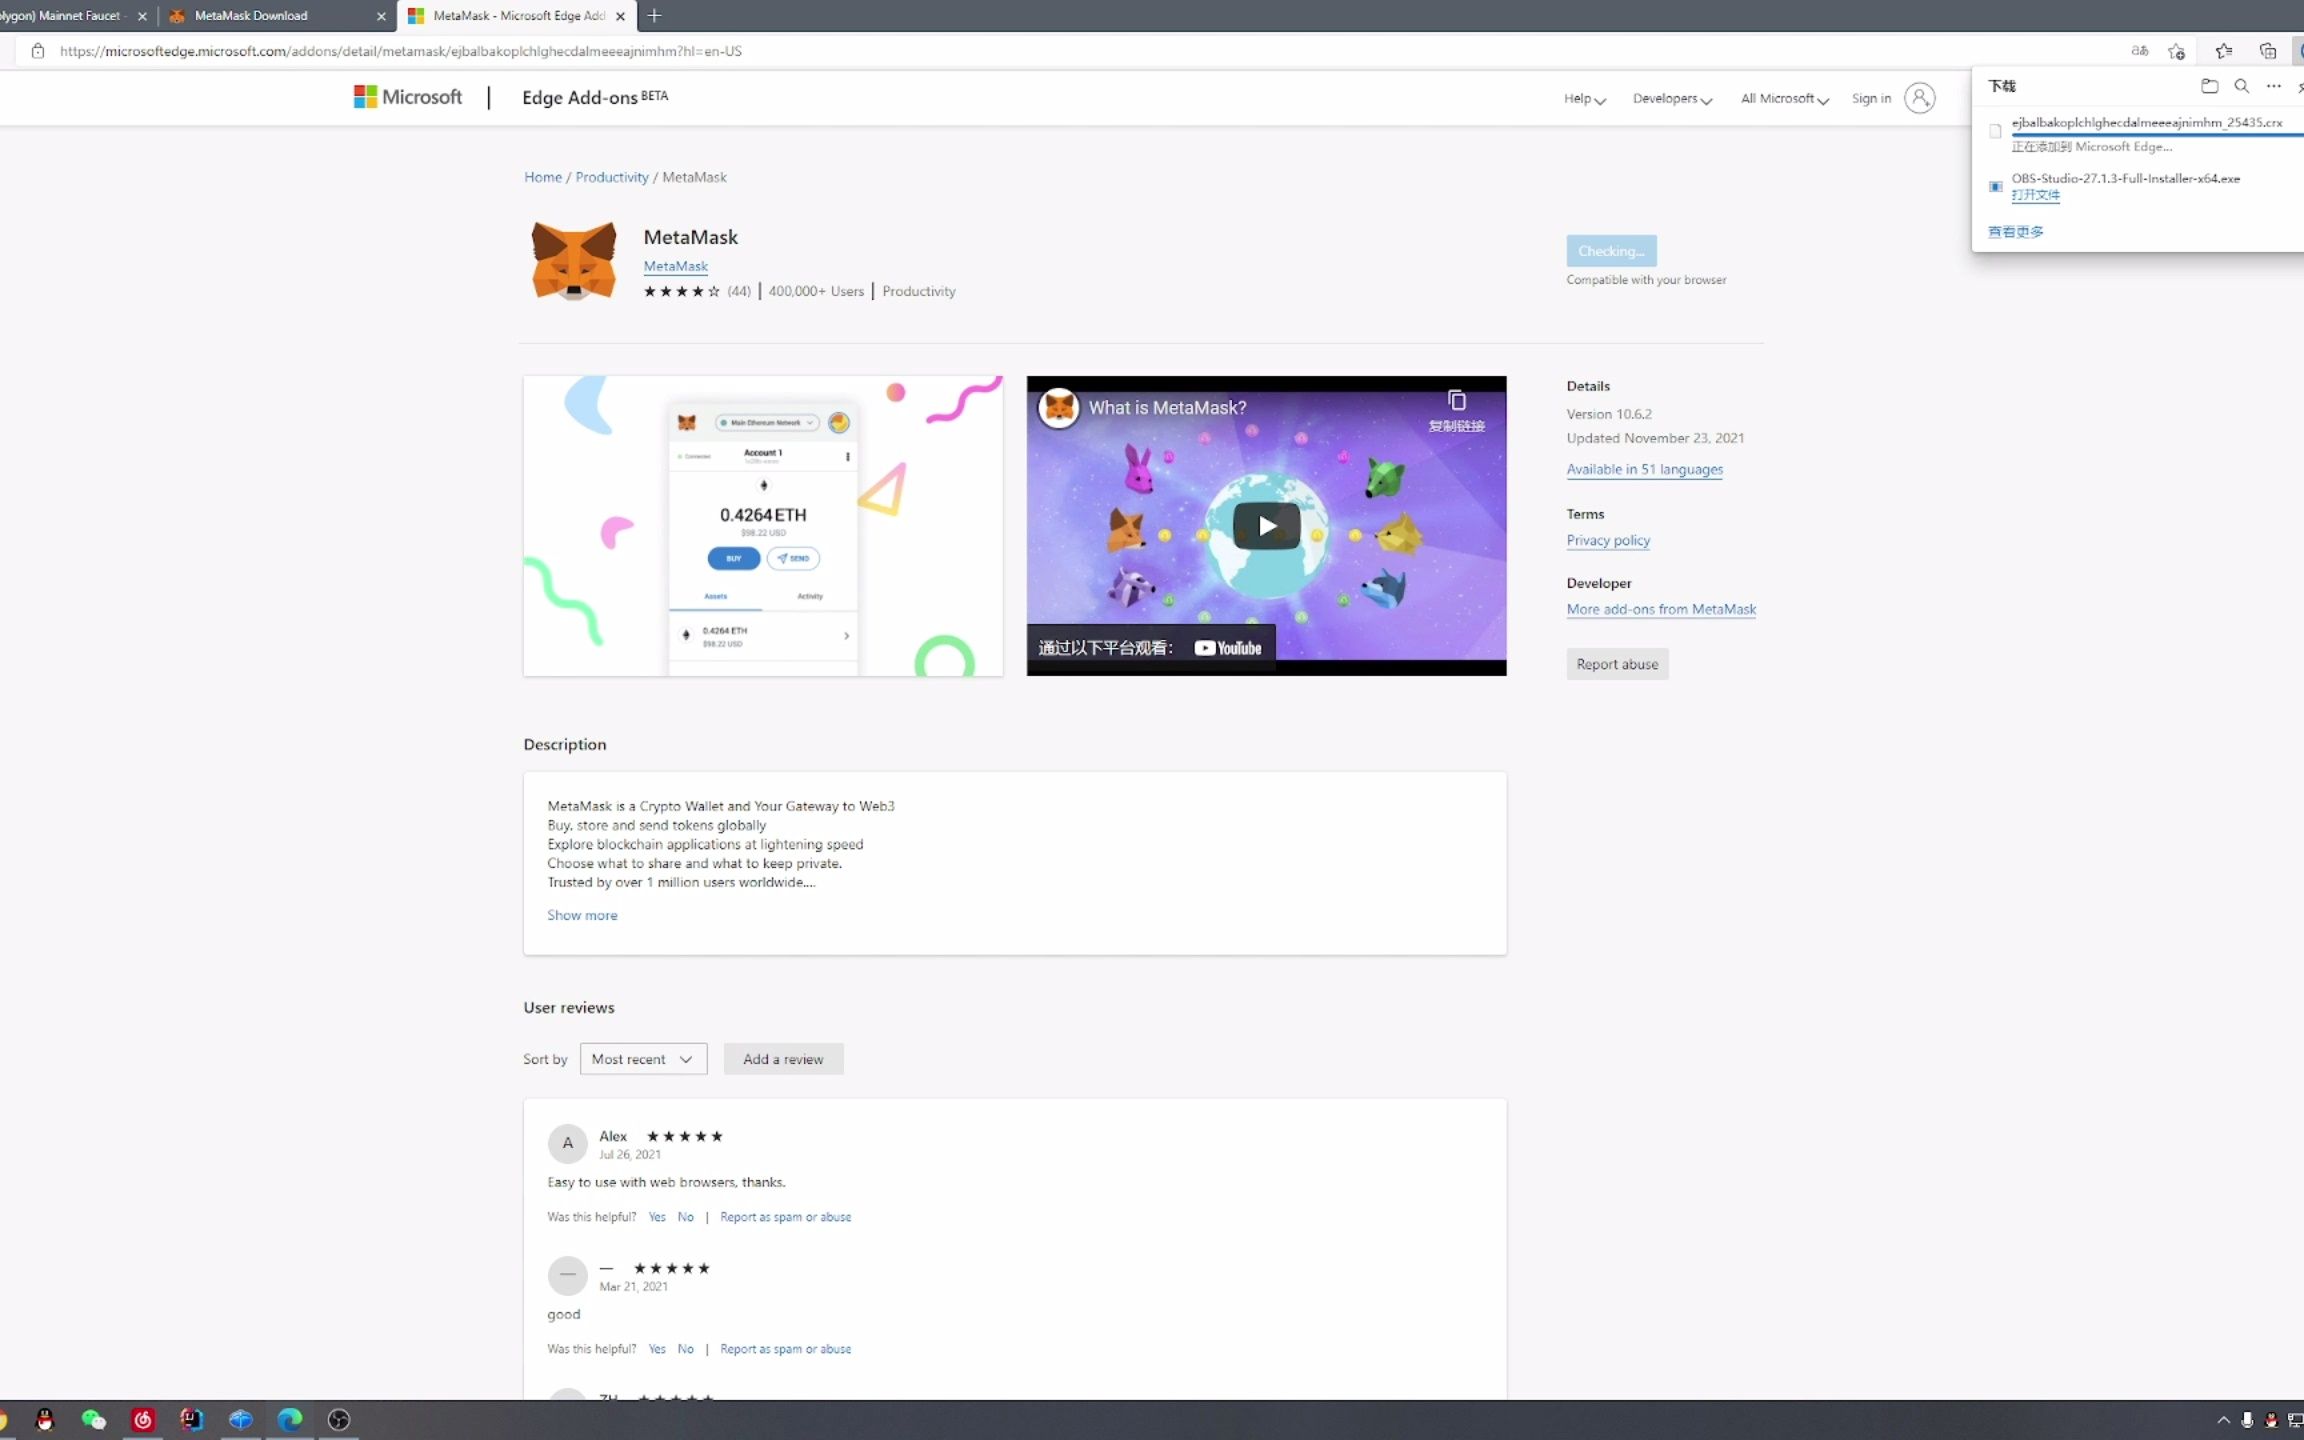Click the lock icon beside the URL
This screenshot has height=1440, width=2304.
pos(38,51)
